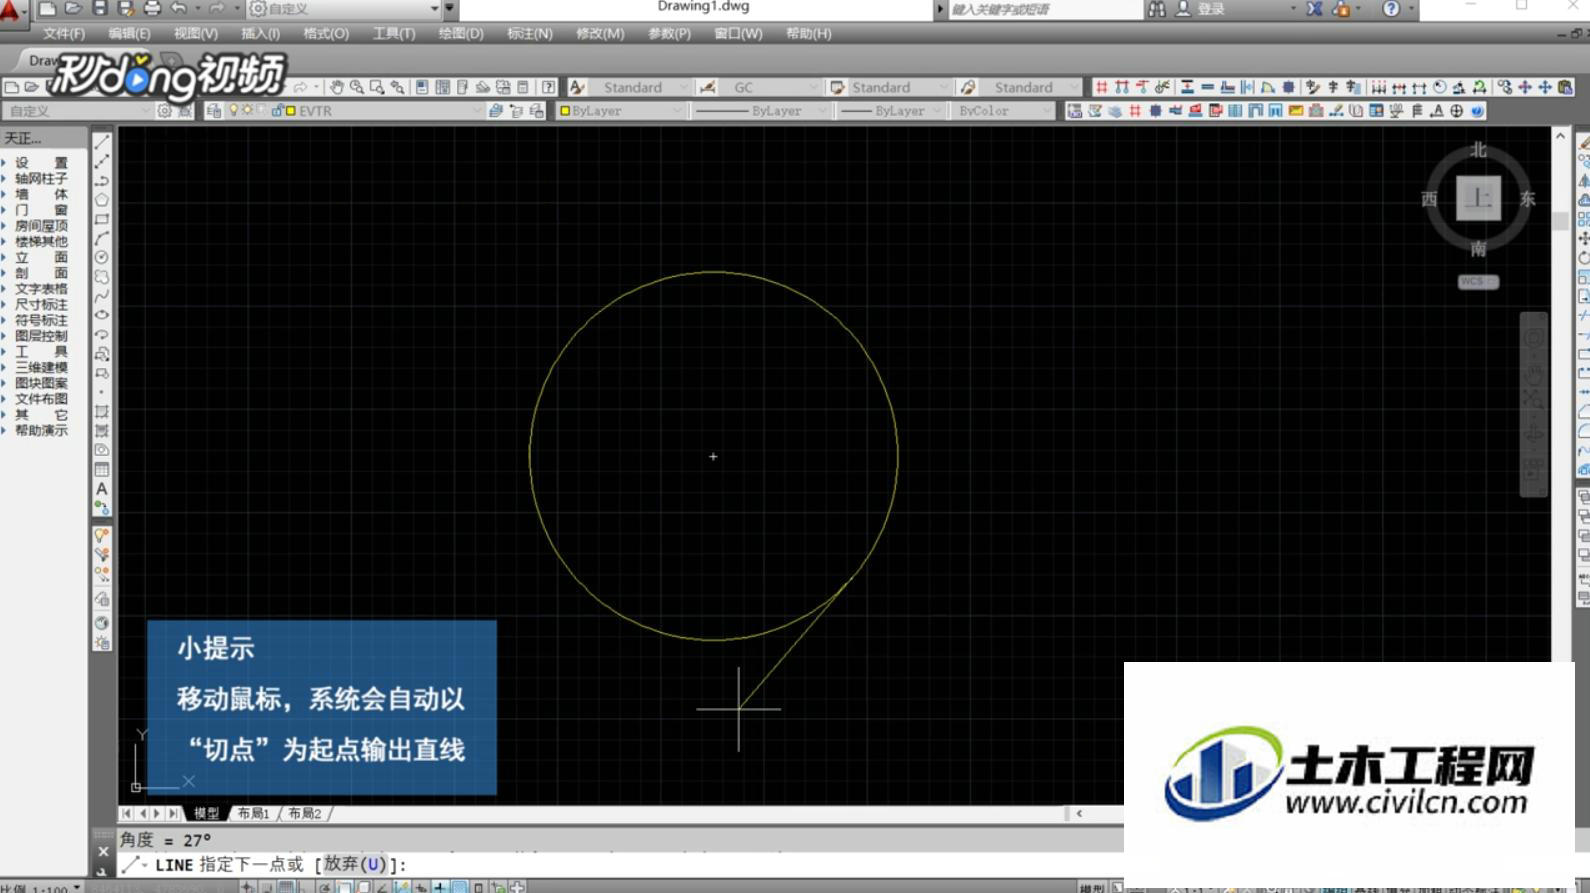Click the Pan hand tool
1590x893 pixels.
(x=337, y=87)
